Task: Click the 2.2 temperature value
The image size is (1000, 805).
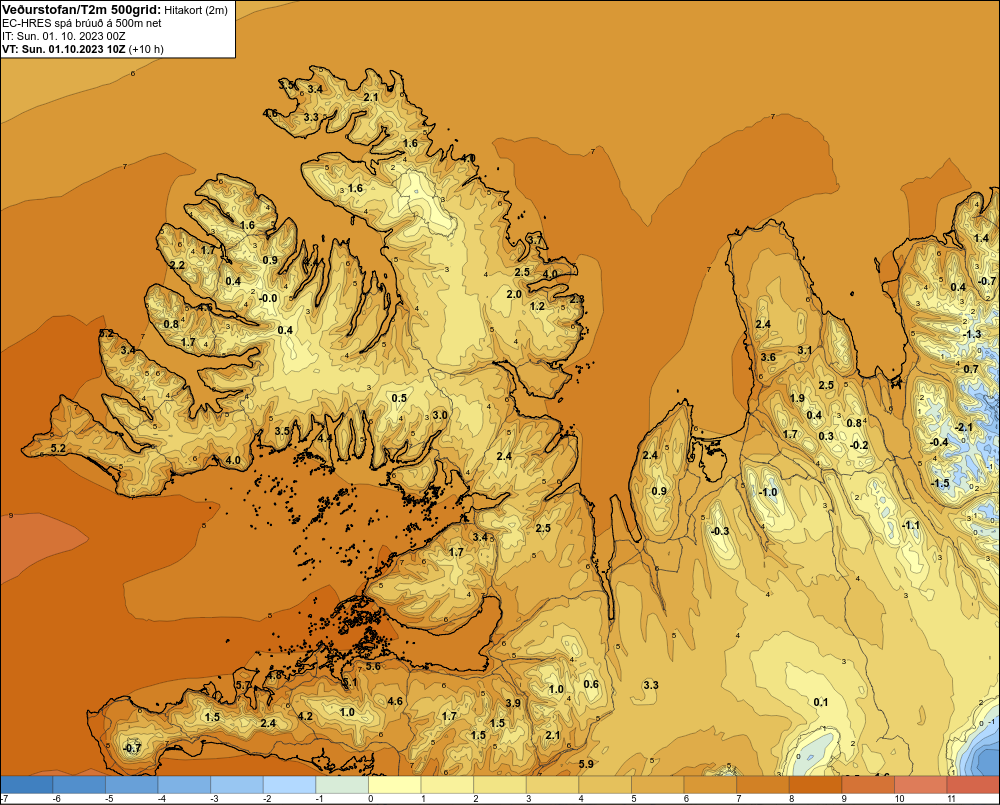Action: [177, 265]
